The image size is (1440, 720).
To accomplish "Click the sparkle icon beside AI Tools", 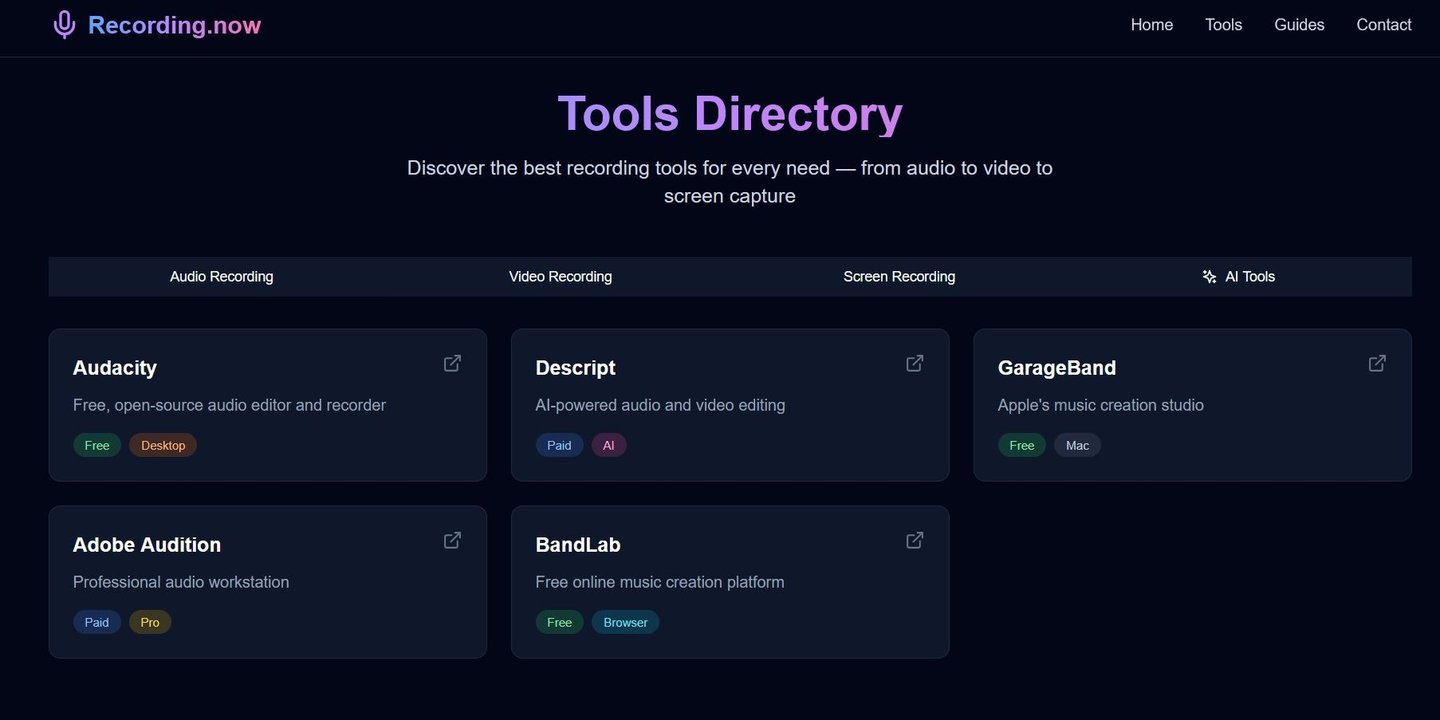I will click(1209, 277).
